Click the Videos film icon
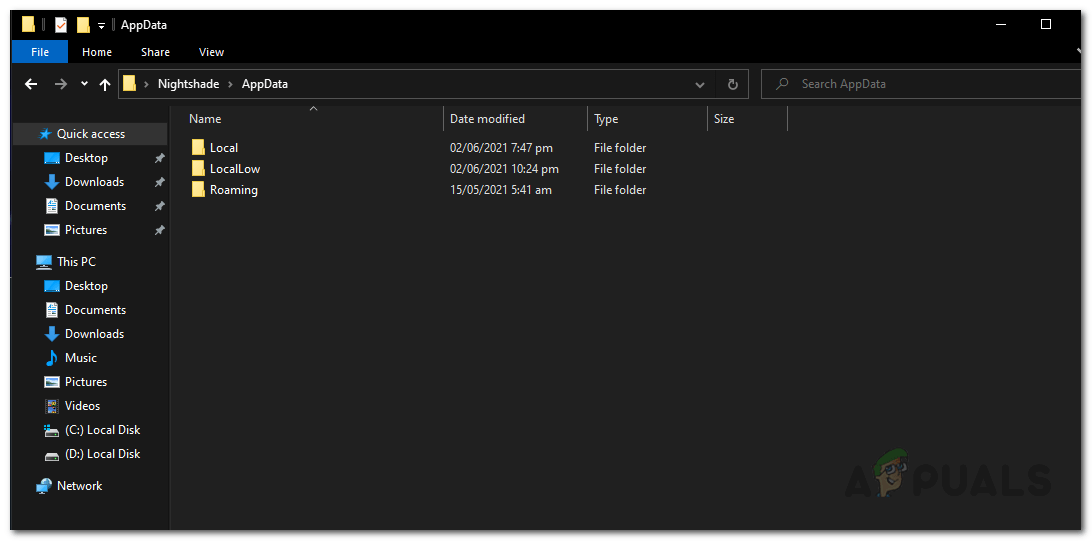1092x541 pixels. (52, 406)
